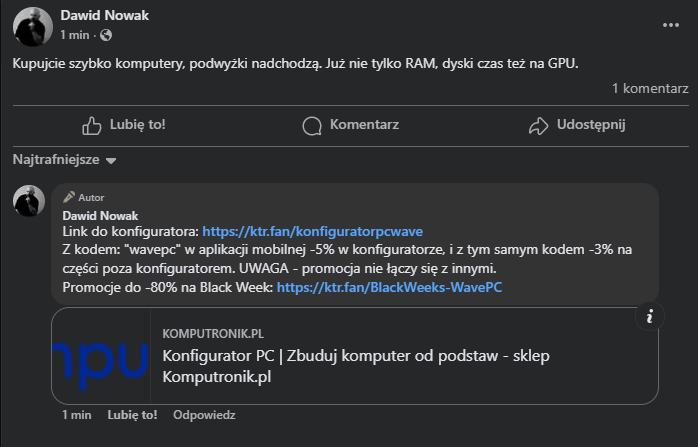The height and width of the screenshot is (447, 698).
Task: Click the globe public-audience icon
Action: coord(106,35)
